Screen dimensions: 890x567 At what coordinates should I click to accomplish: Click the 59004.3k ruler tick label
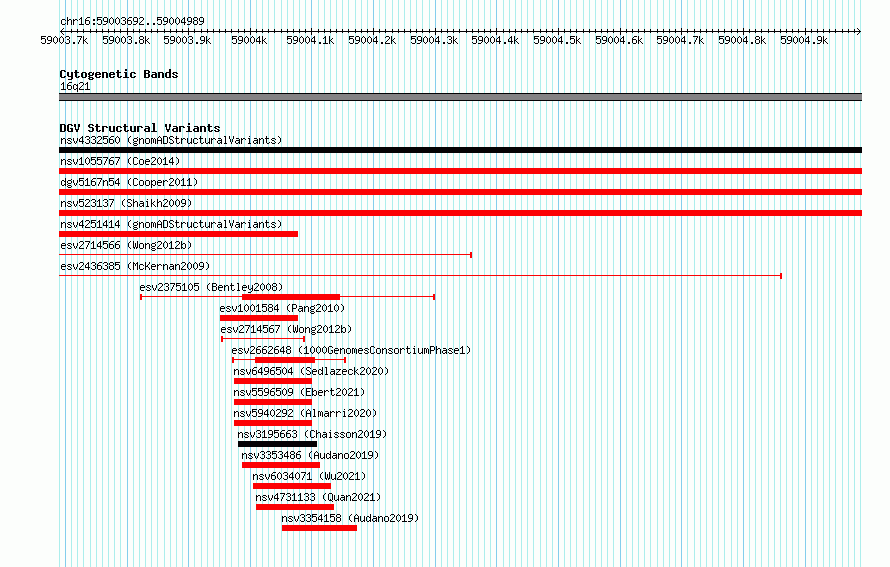pyautogui.click(x=434, y=40)
